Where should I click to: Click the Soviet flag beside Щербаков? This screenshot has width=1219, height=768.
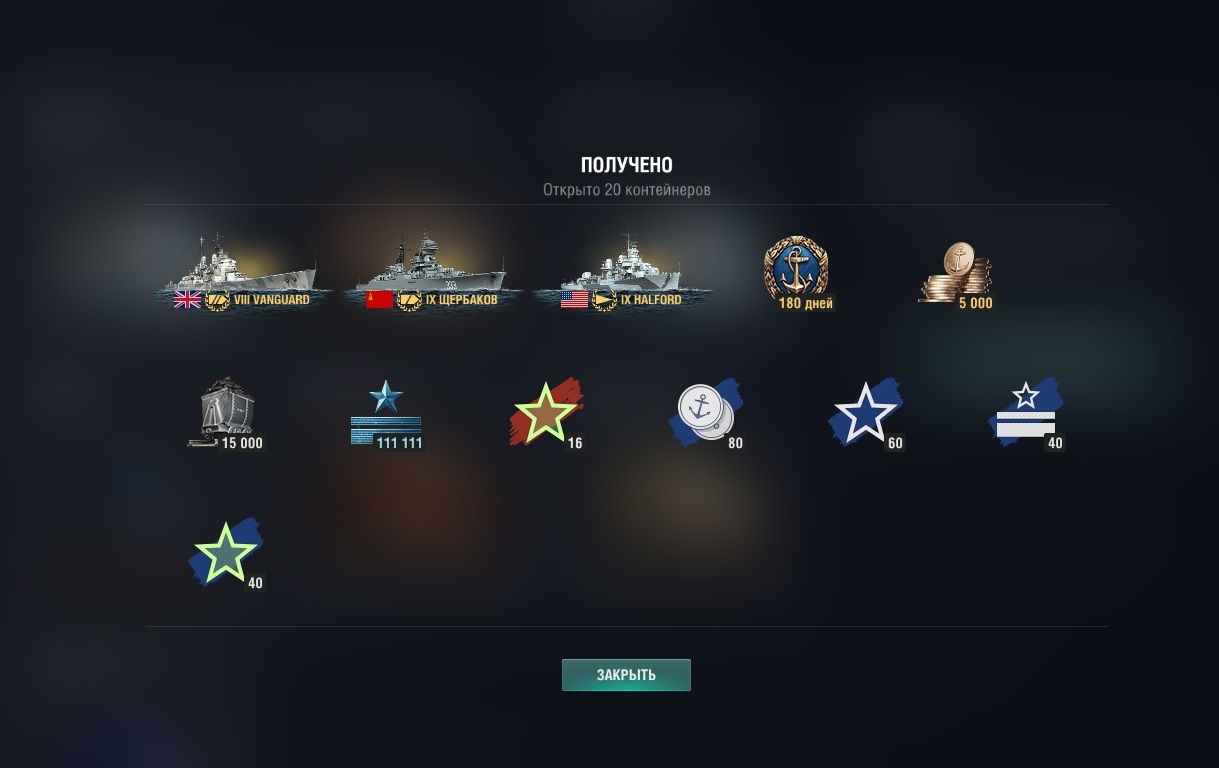pos(379,300)
